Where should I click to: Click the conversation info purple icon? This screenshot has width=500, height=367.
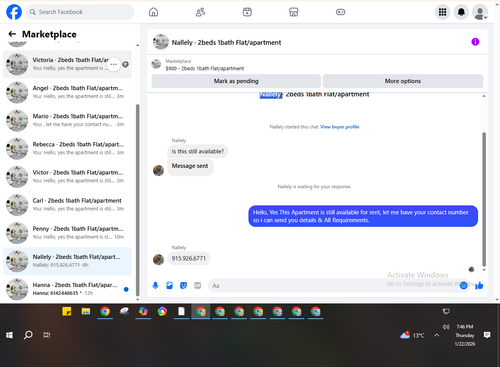click(x=475, y=42)
